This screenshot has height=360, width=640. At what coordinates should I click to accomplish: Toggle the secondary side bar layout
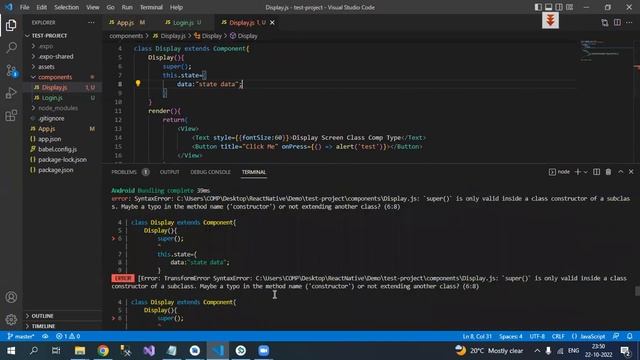pyautogui.click(x=559, y=7)
